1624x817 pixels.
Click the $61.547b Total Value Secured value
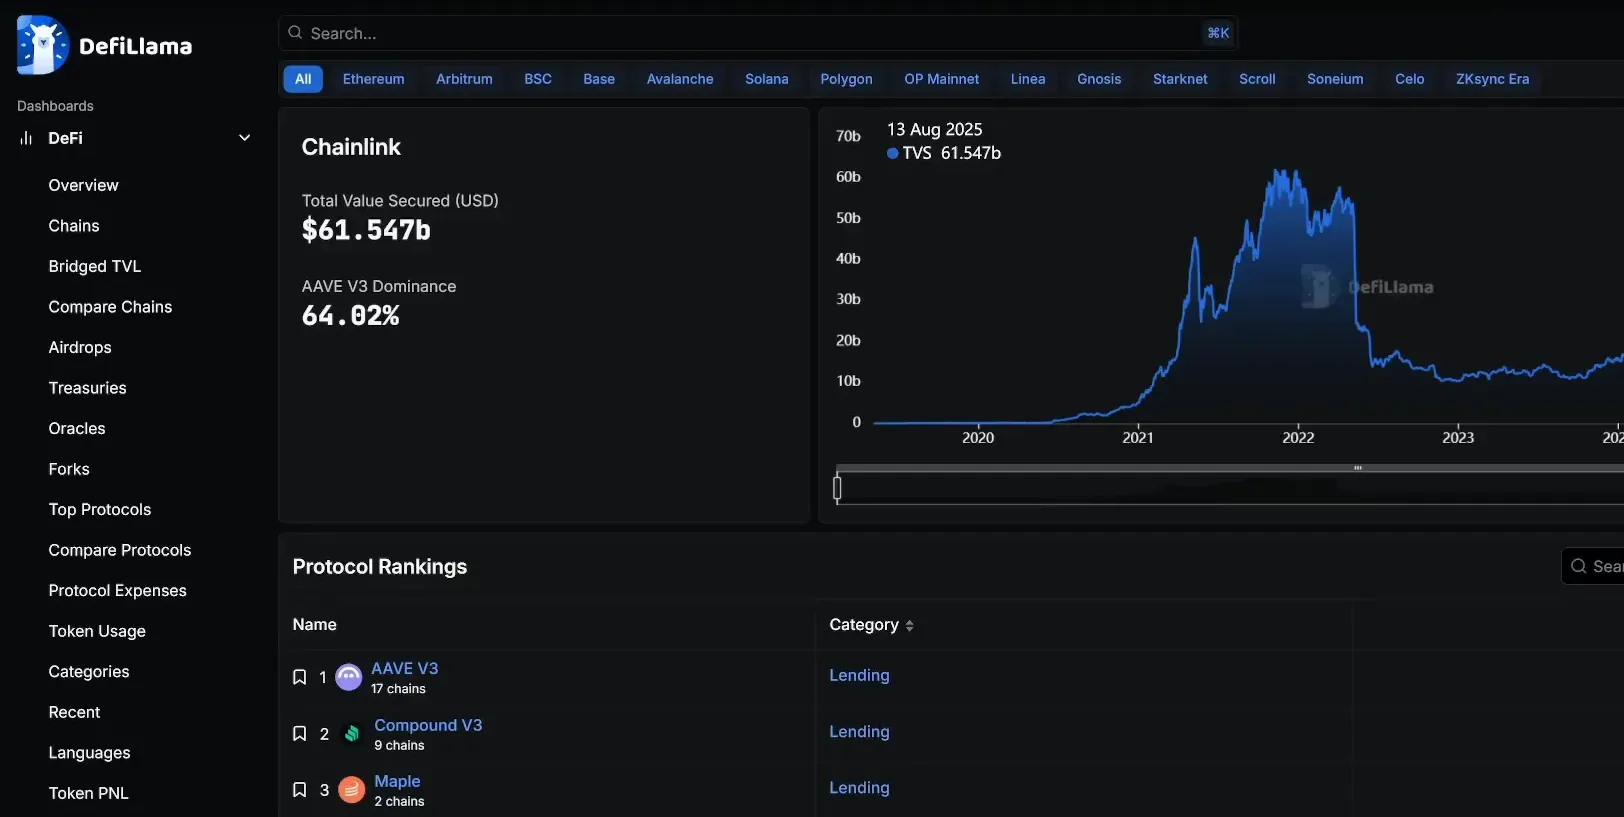pyautogui.click(x=366, y=230)
